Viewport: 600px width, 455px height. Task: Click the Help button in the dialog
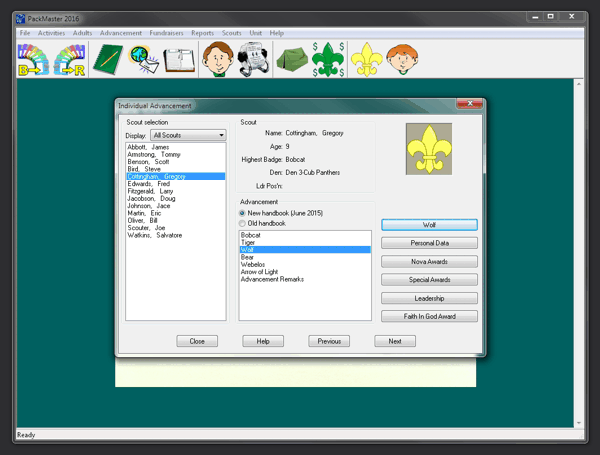263,341
